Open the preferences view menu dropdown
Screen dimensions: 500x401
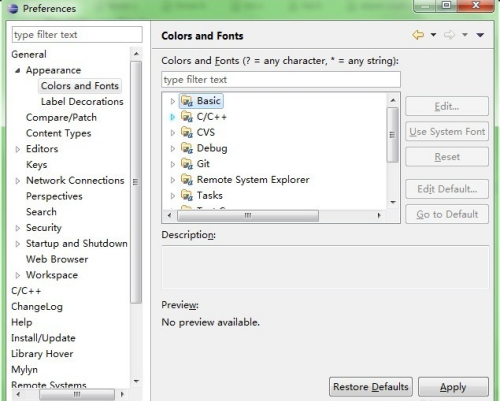click(480, 35)
